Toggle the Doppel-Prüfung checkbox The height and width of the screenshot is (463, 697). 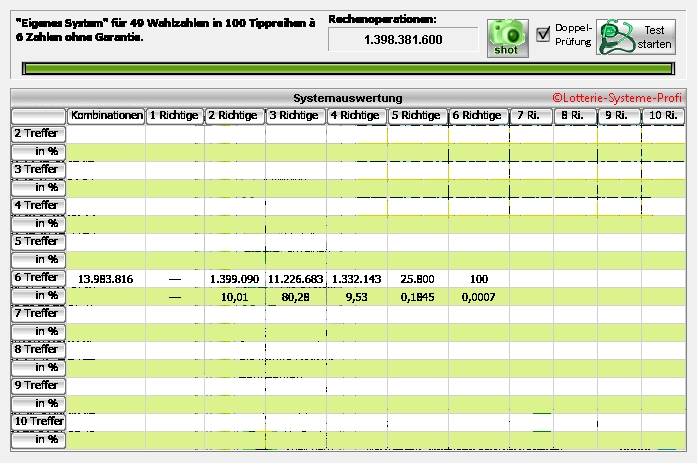tap(543, 34)
